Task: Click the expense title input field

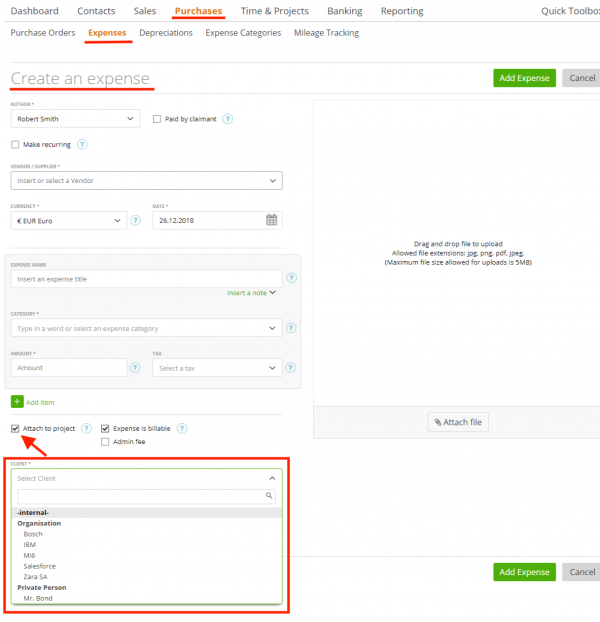Action: (146, 279)
